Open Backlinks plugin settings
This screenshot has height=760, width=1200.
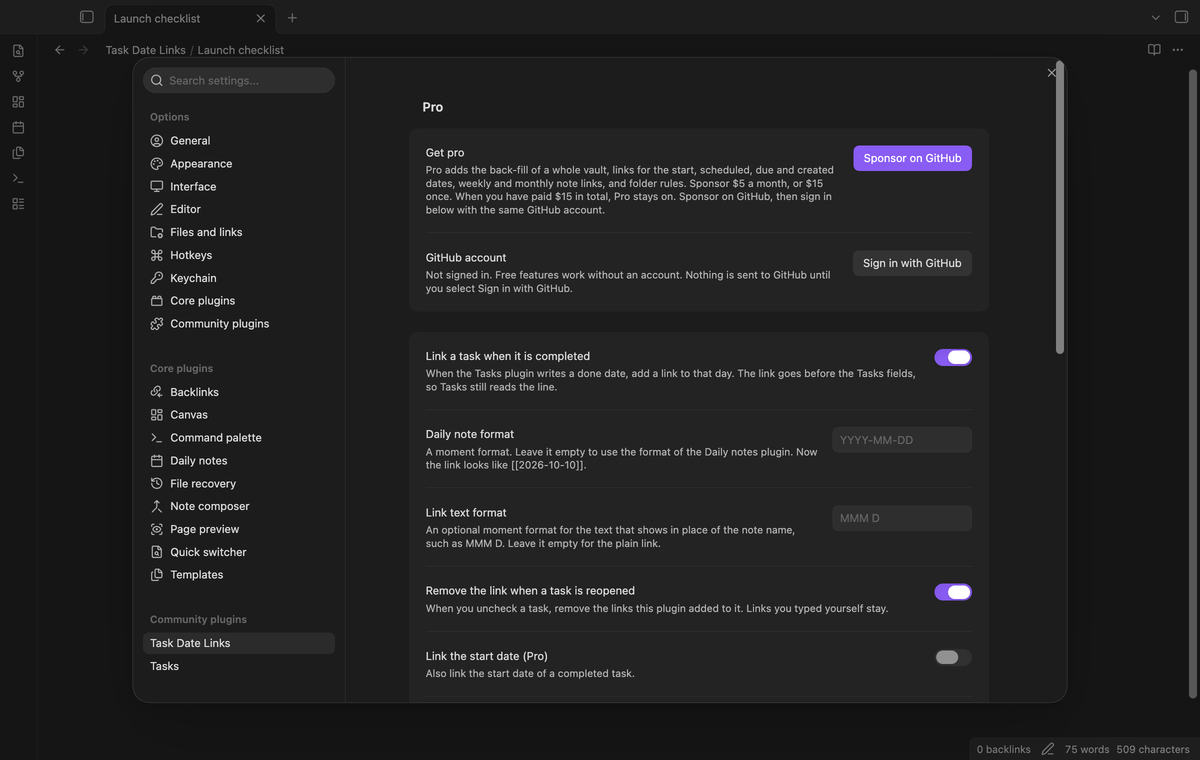[x=239, y=392]
